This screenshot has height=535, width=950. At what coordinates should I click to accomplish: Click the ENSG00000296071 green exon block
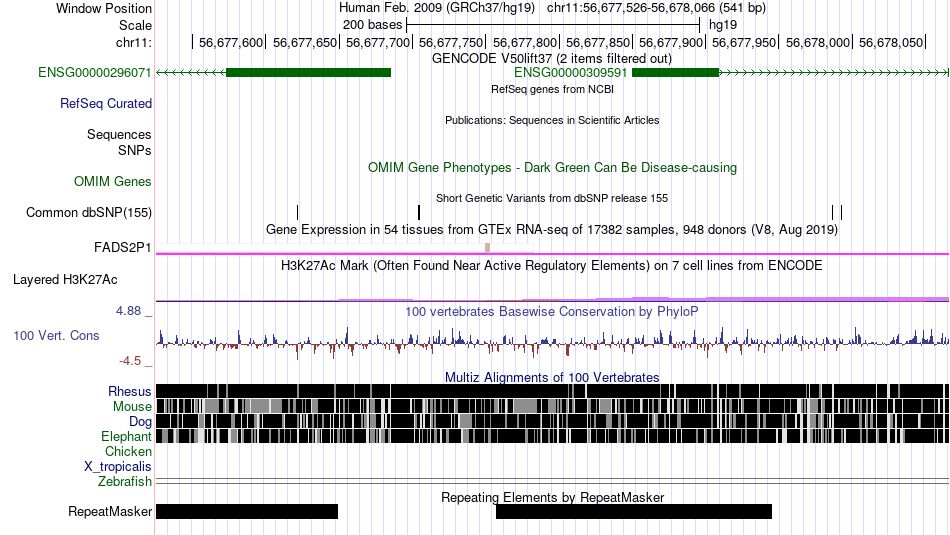click(x=308, y=73)
